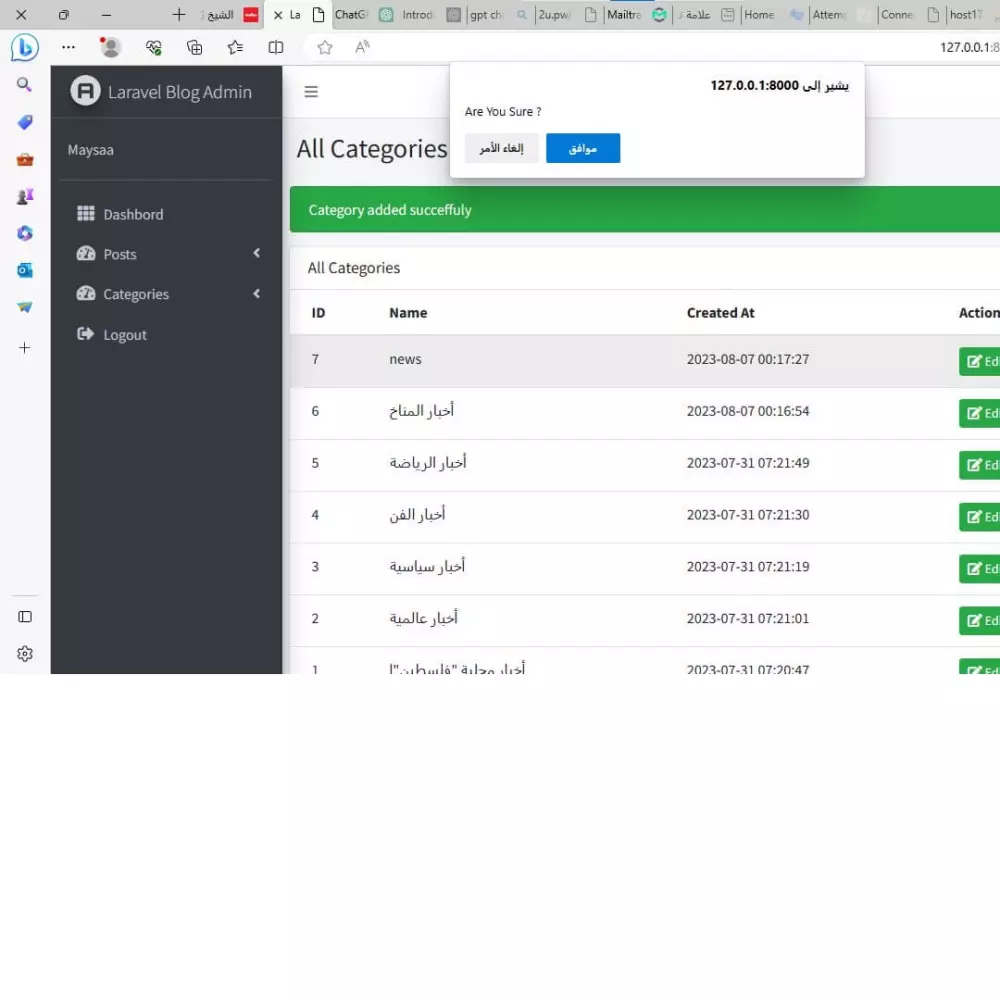Image resolution: width=1000 pixels, height=1000 pixels.
Task: Open sidebar Games chess icon
Action: pos(24,196)
